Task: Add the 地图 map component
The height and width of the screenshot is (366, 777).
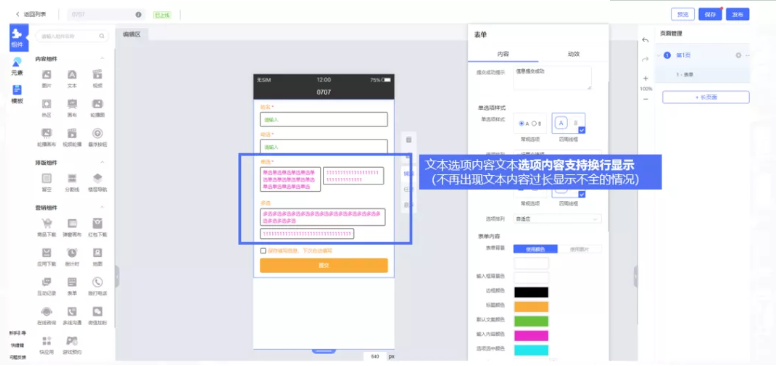Action: point(98,256)
